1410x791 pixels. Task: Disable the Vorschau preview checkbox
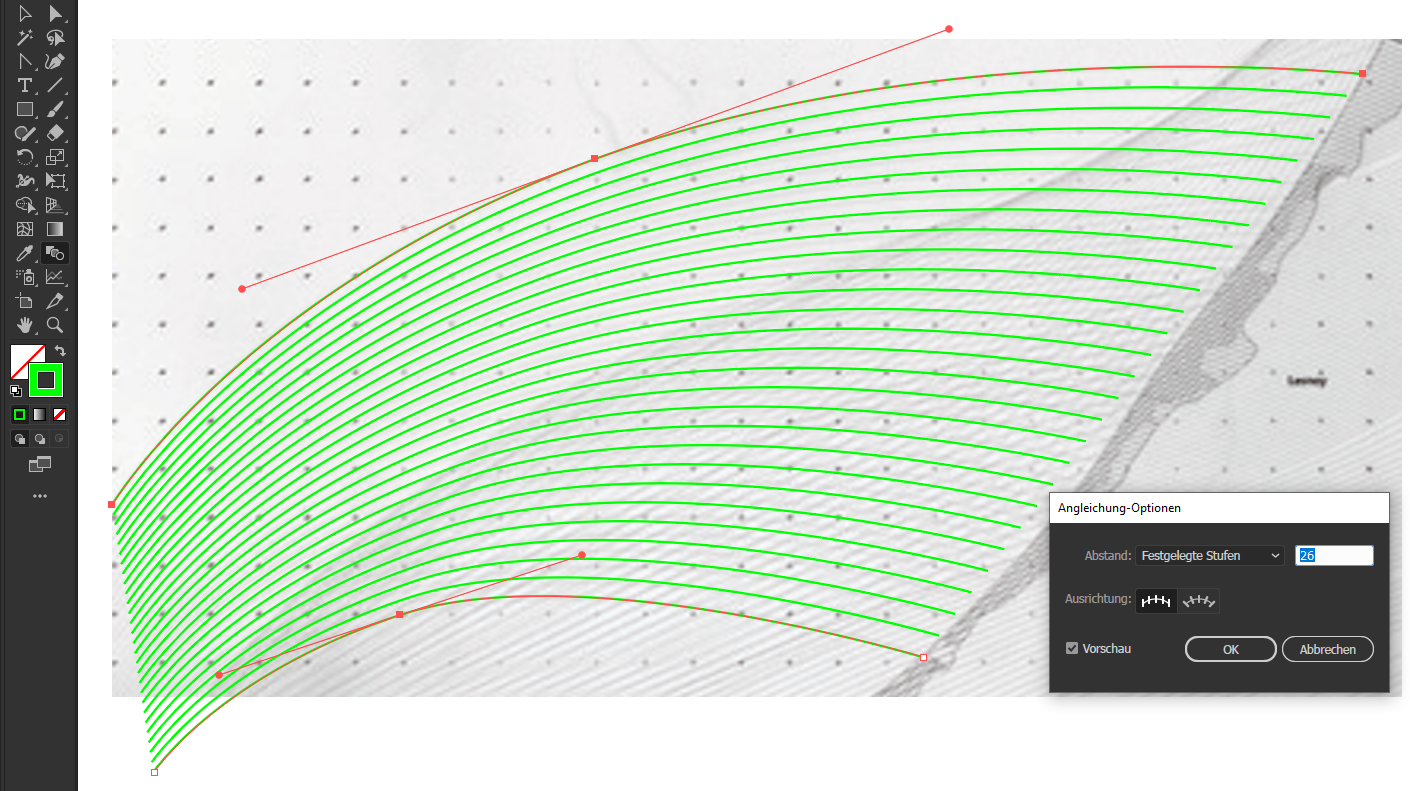coord(1071,648)
